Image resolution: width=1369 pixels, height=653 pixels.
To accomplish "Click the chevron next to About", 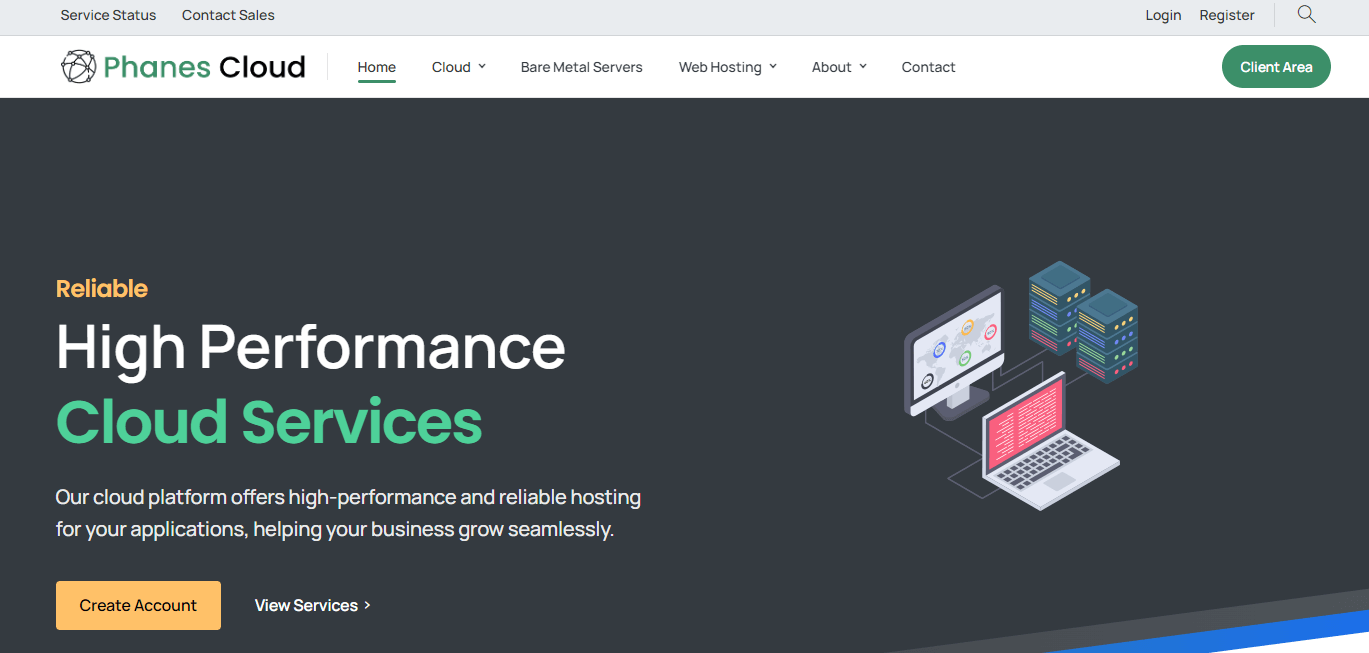I will pyautogui.click(x=864, y=67).
